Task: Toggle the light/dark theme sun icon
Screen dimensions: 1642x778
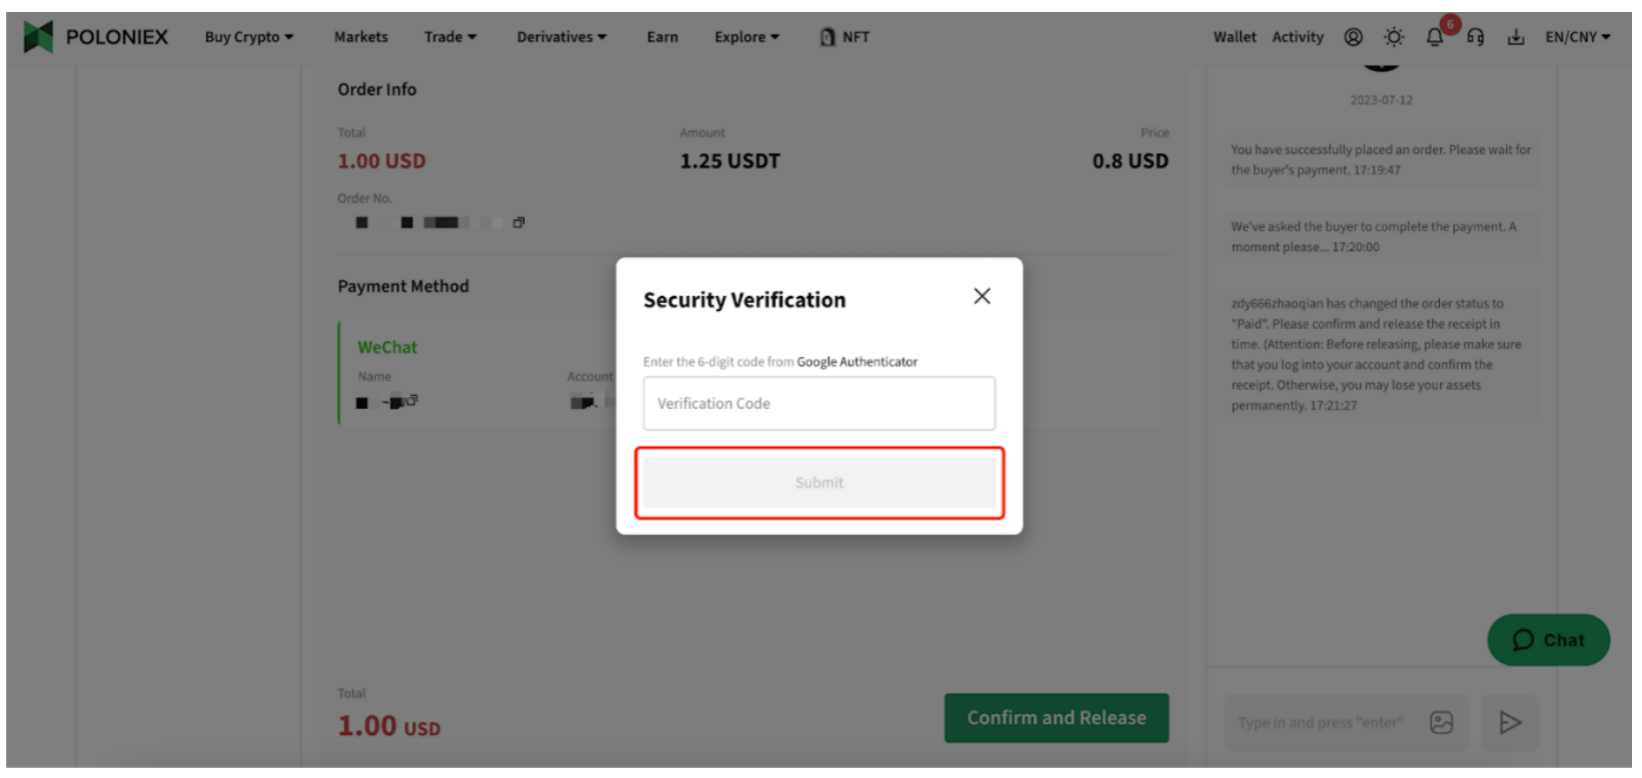Action: click(1394, 37)
